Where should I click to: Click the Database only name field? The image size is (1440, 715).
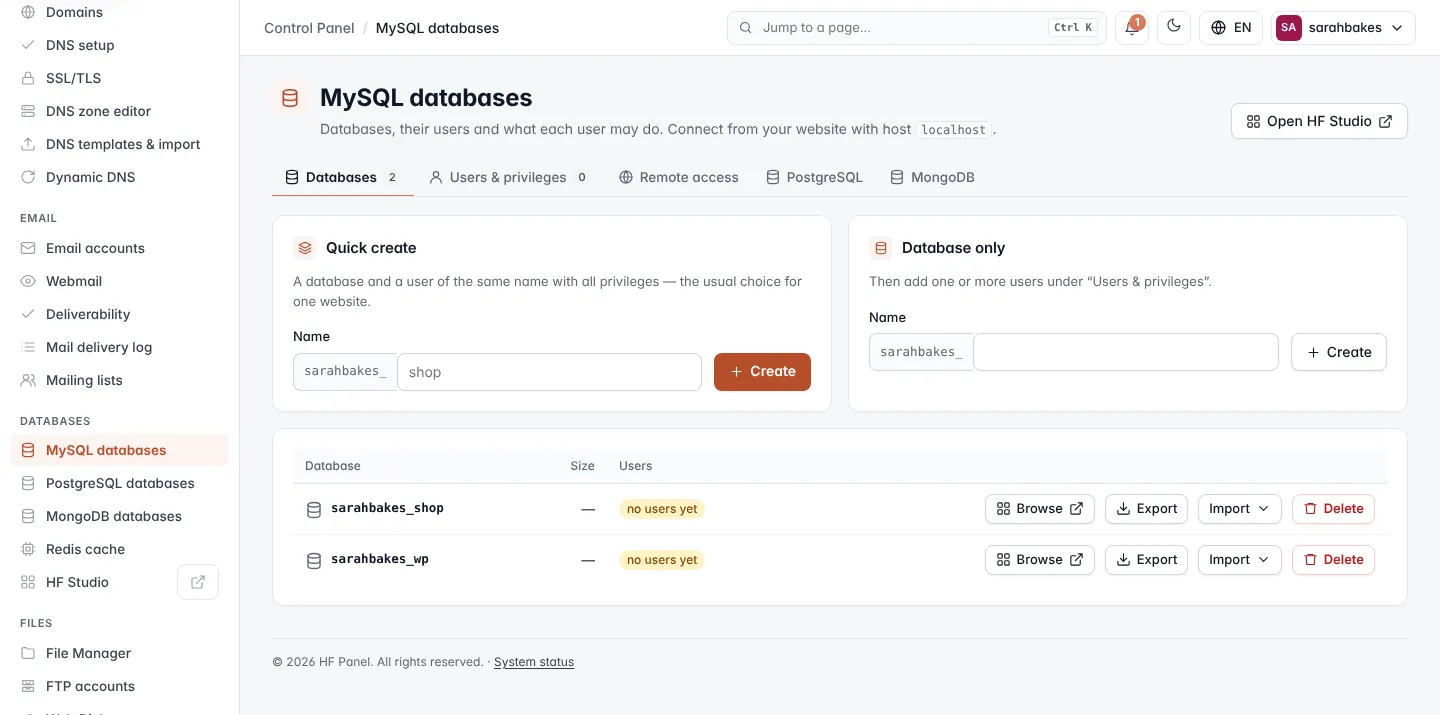1126,352
